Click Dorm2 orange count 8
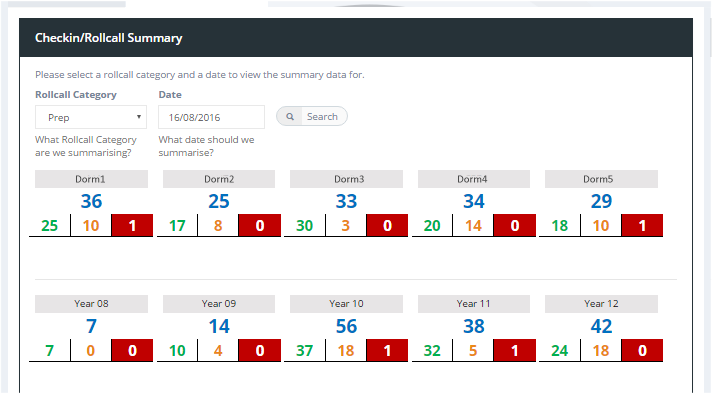Image resolution: width=712 pixels, height=394 pixels. click(x=218, y=226)
